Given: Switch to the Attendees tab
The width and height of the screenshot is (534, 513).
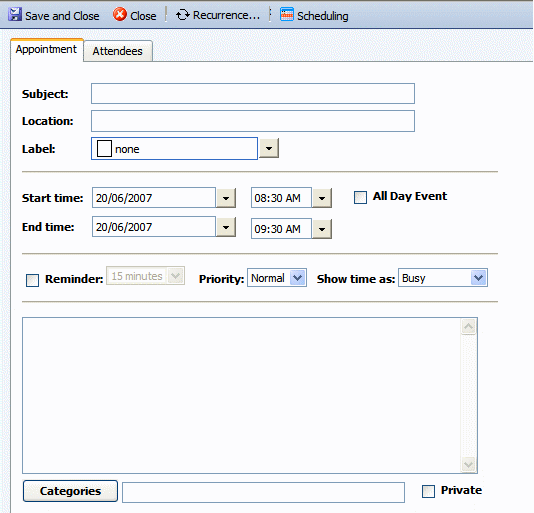Looking at the screenshot, I should pos(118,51).
